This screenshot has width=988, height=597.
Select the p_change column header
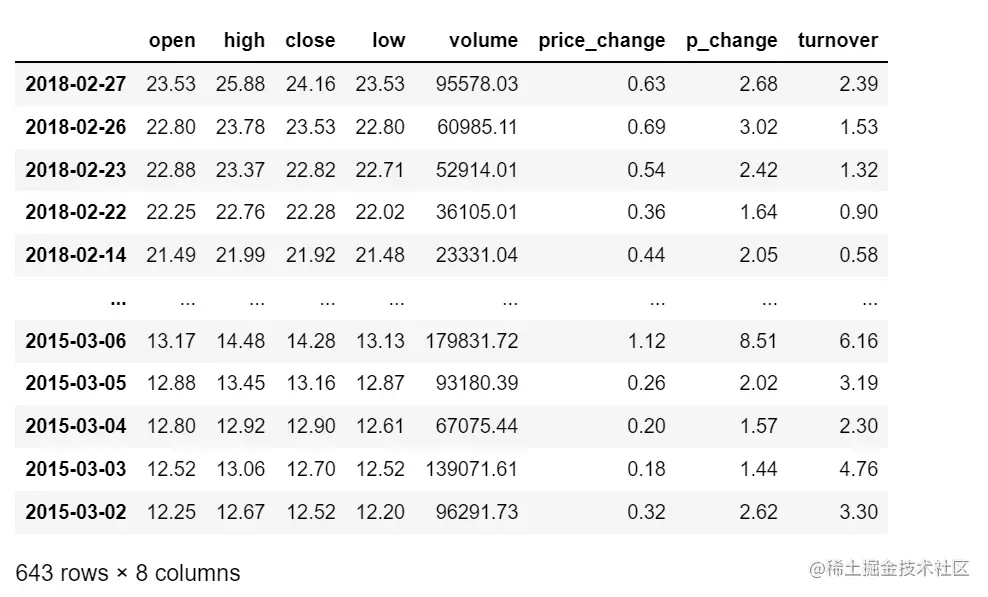pyautogui.click(x=732, y=40)
